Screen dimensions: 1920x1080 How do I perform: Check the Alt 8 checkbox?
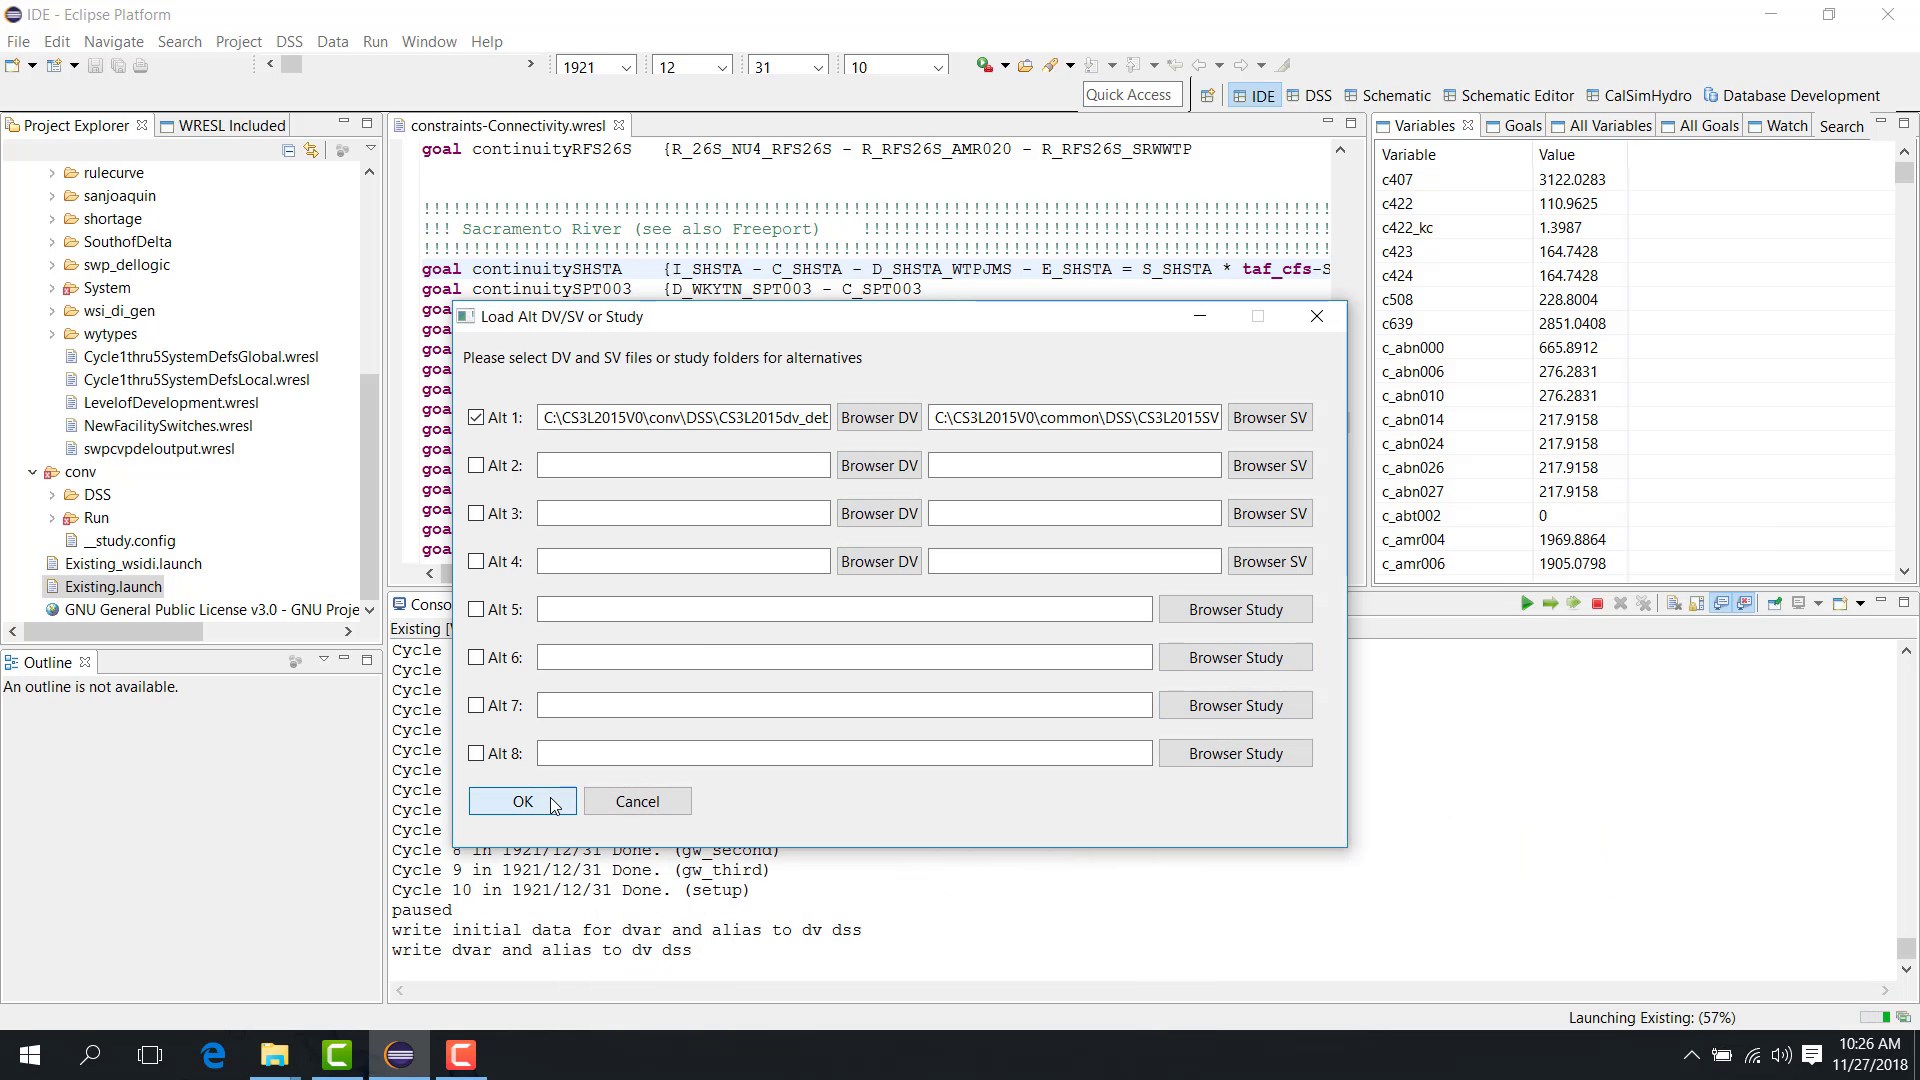[476, 753]
